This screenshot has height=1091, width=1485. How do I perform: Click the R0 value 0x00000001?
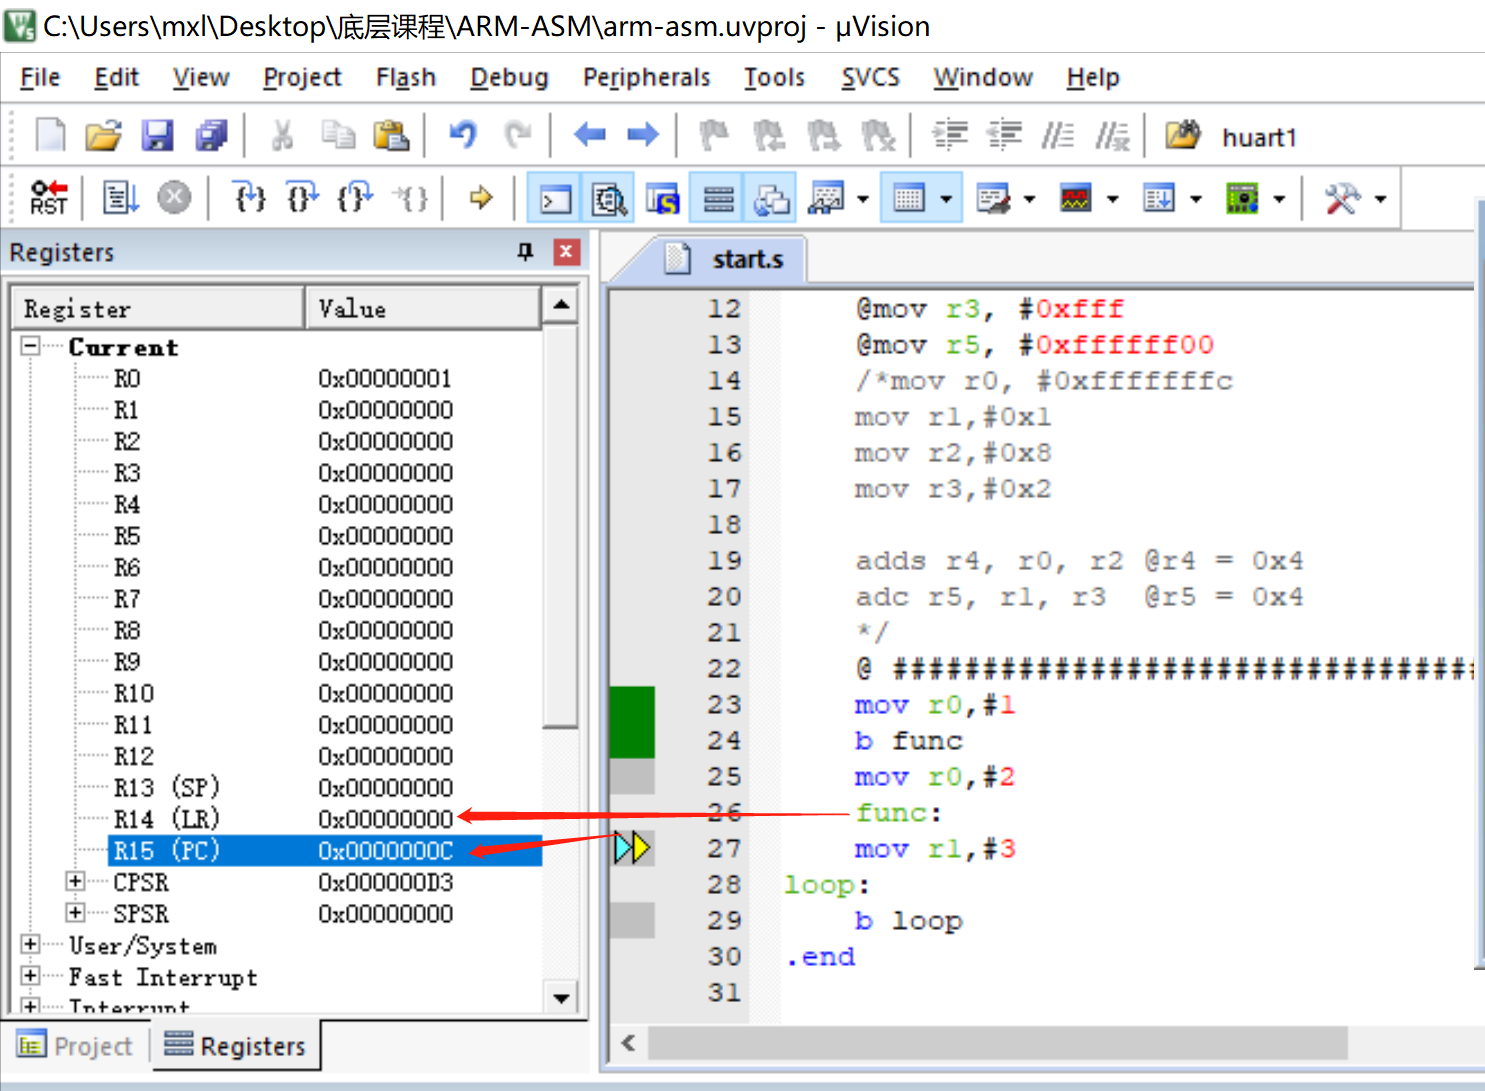coord(385,378)
